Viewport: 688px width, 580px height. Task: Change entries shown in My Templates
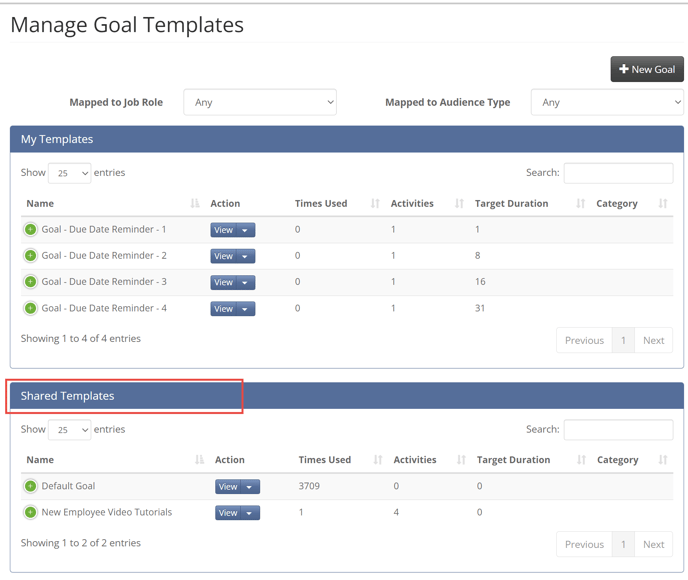tap(69, 173)
